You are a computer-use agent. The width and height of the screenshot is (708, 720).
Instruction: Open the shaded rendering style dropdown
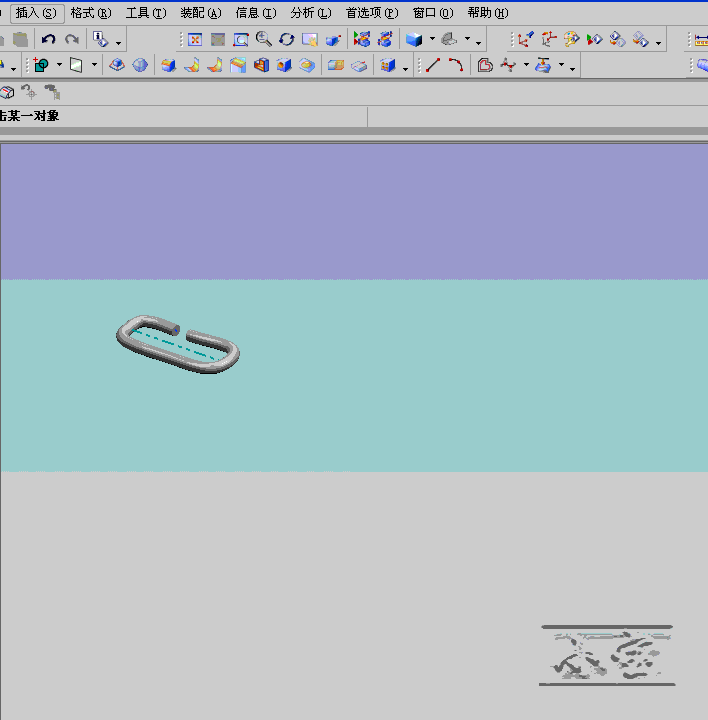pos(432,41)
